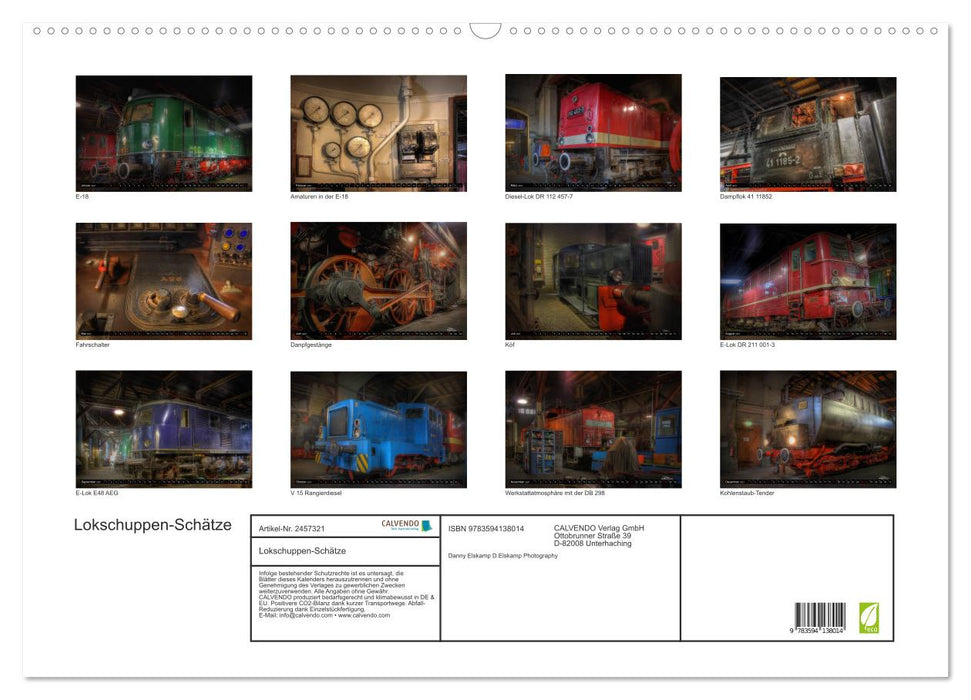The width and height of the screenshot is (971, 700).
Task: Select the Dampflok 41 1185-2 photo
Action: [808, 134]
